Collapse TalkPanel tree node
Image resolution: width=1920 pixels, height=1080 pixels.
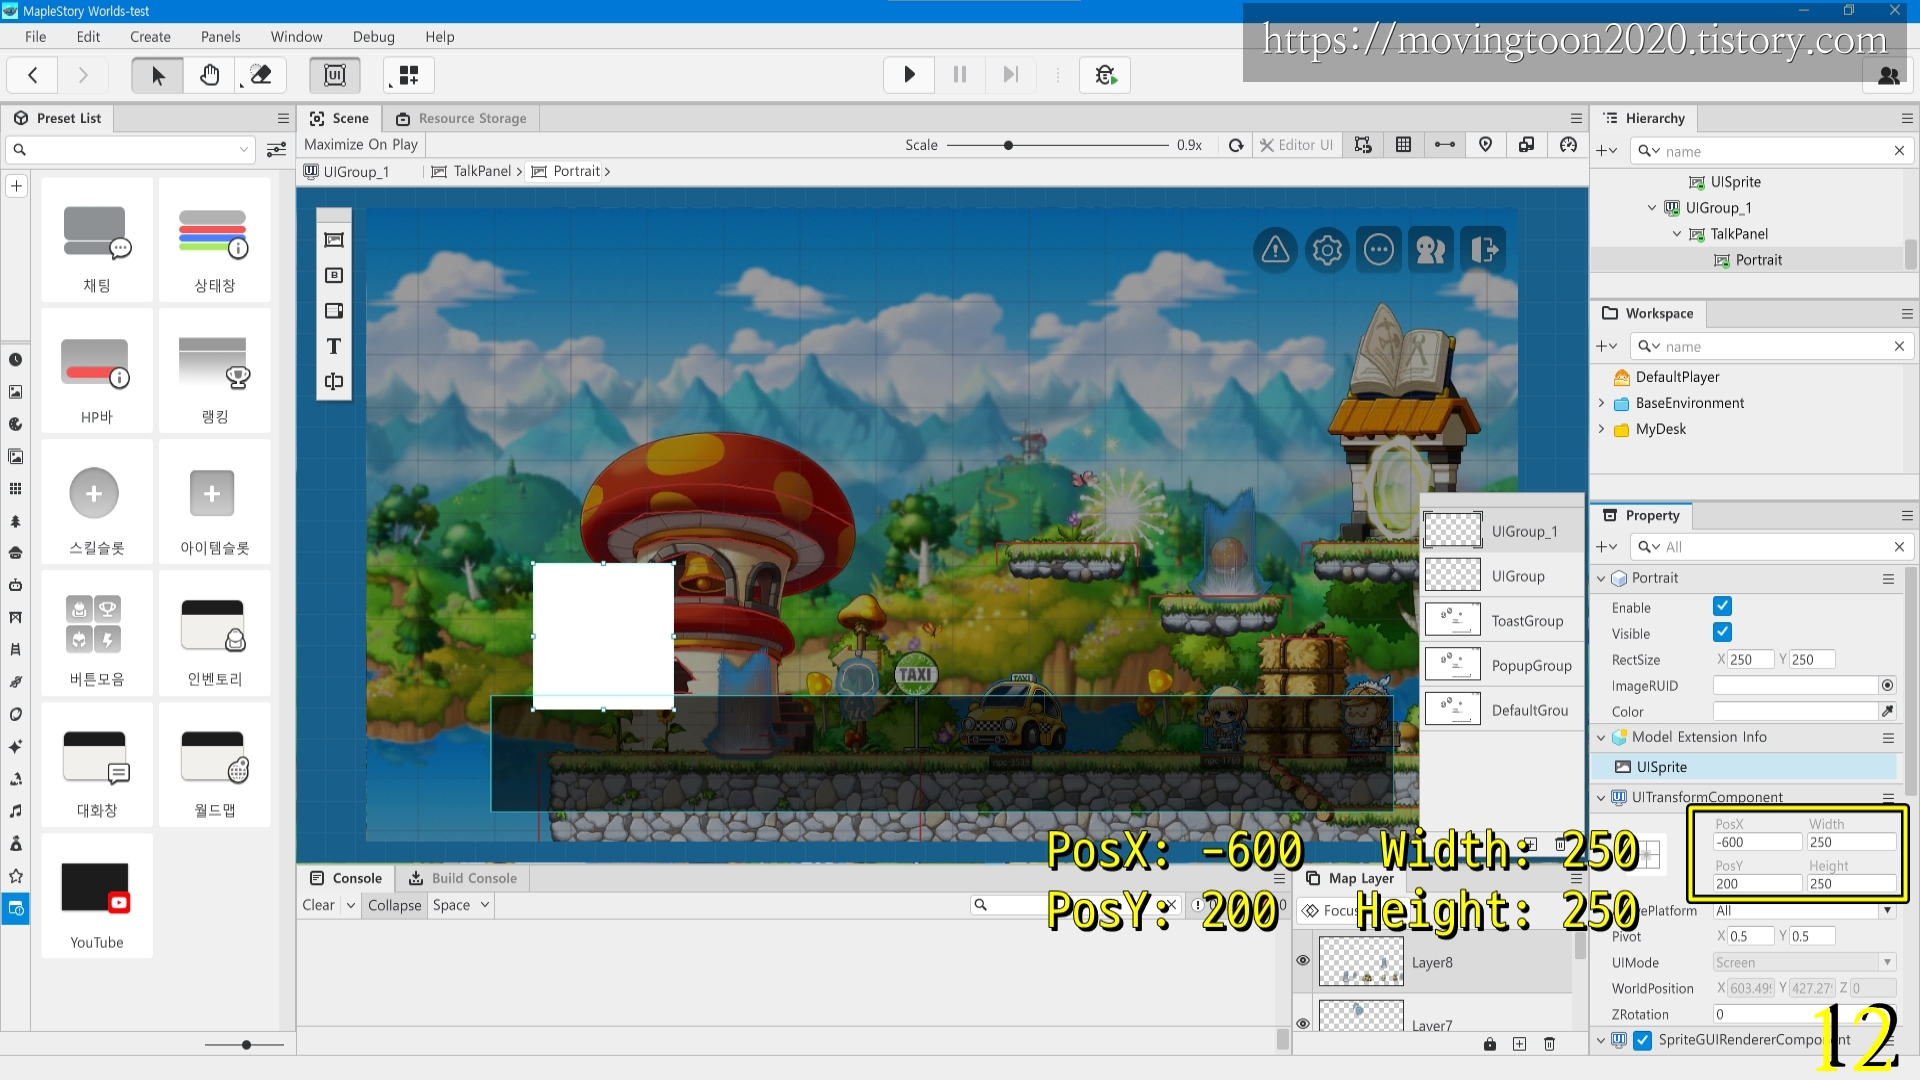(1677, 234)
